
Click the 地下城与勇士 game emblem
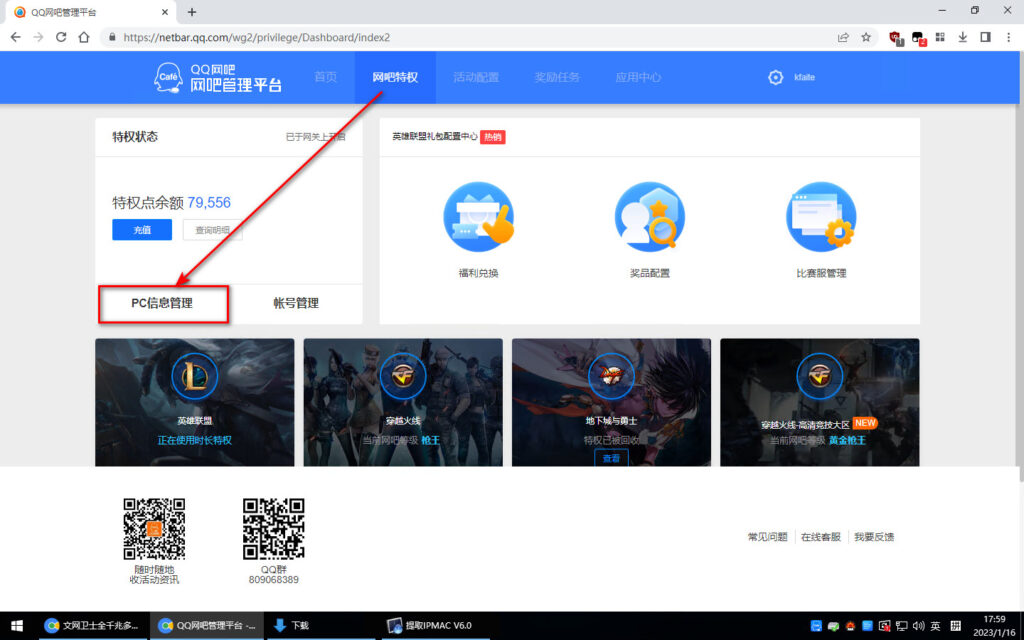[611, 375]
